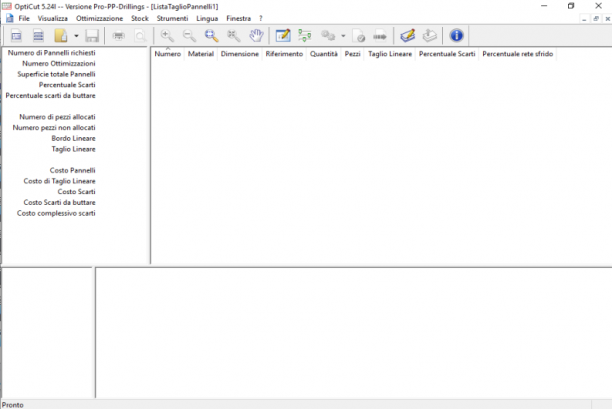
Task: Click the stock panels pencil icon
Action: pos(407,36)
